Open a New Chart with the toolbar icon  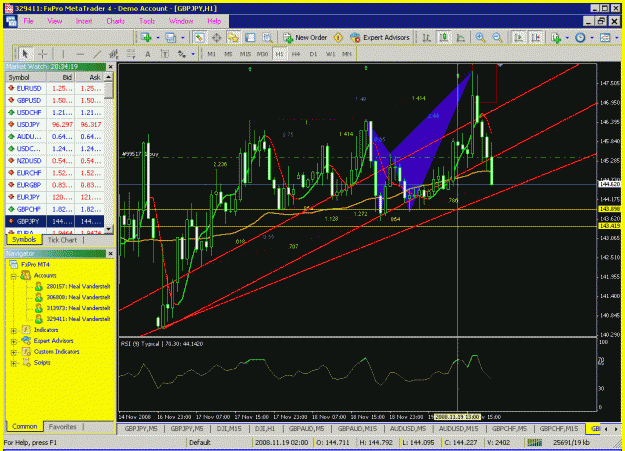pyautogui.click(x=146, y=37)
